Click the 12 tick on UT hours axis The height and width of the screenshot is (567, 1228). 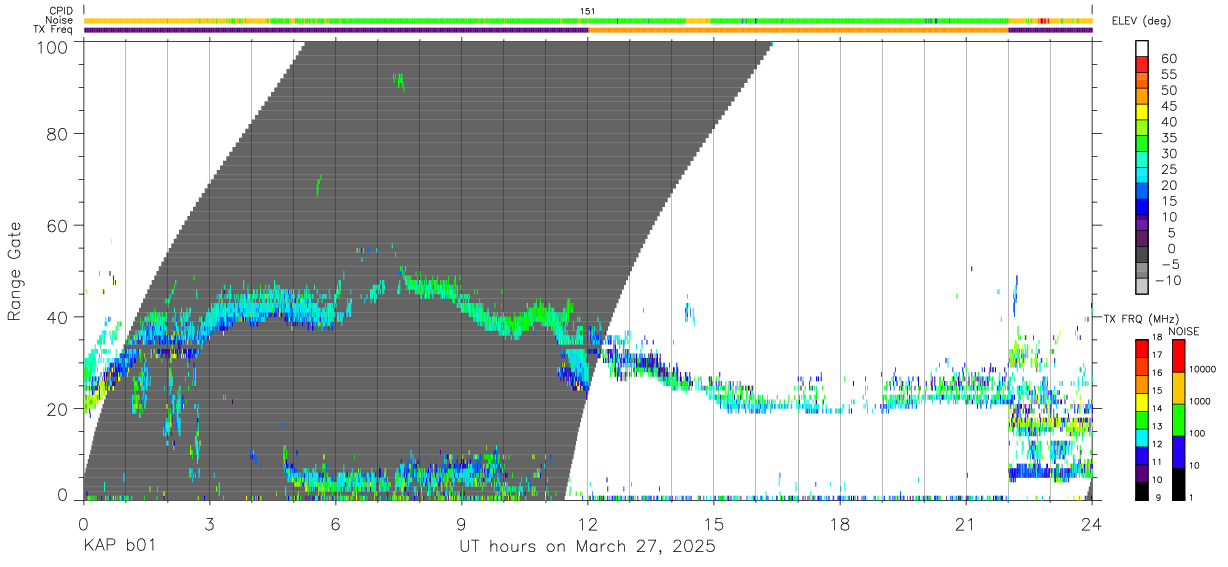[x=587, y=523]
